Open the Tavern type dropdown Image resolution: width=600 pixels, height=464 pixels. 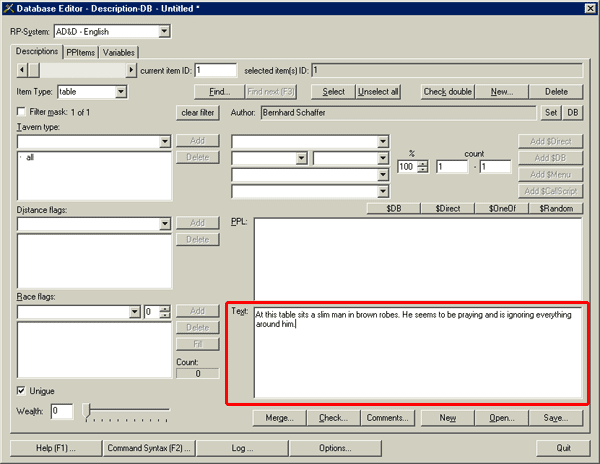(x=164, y=142)
